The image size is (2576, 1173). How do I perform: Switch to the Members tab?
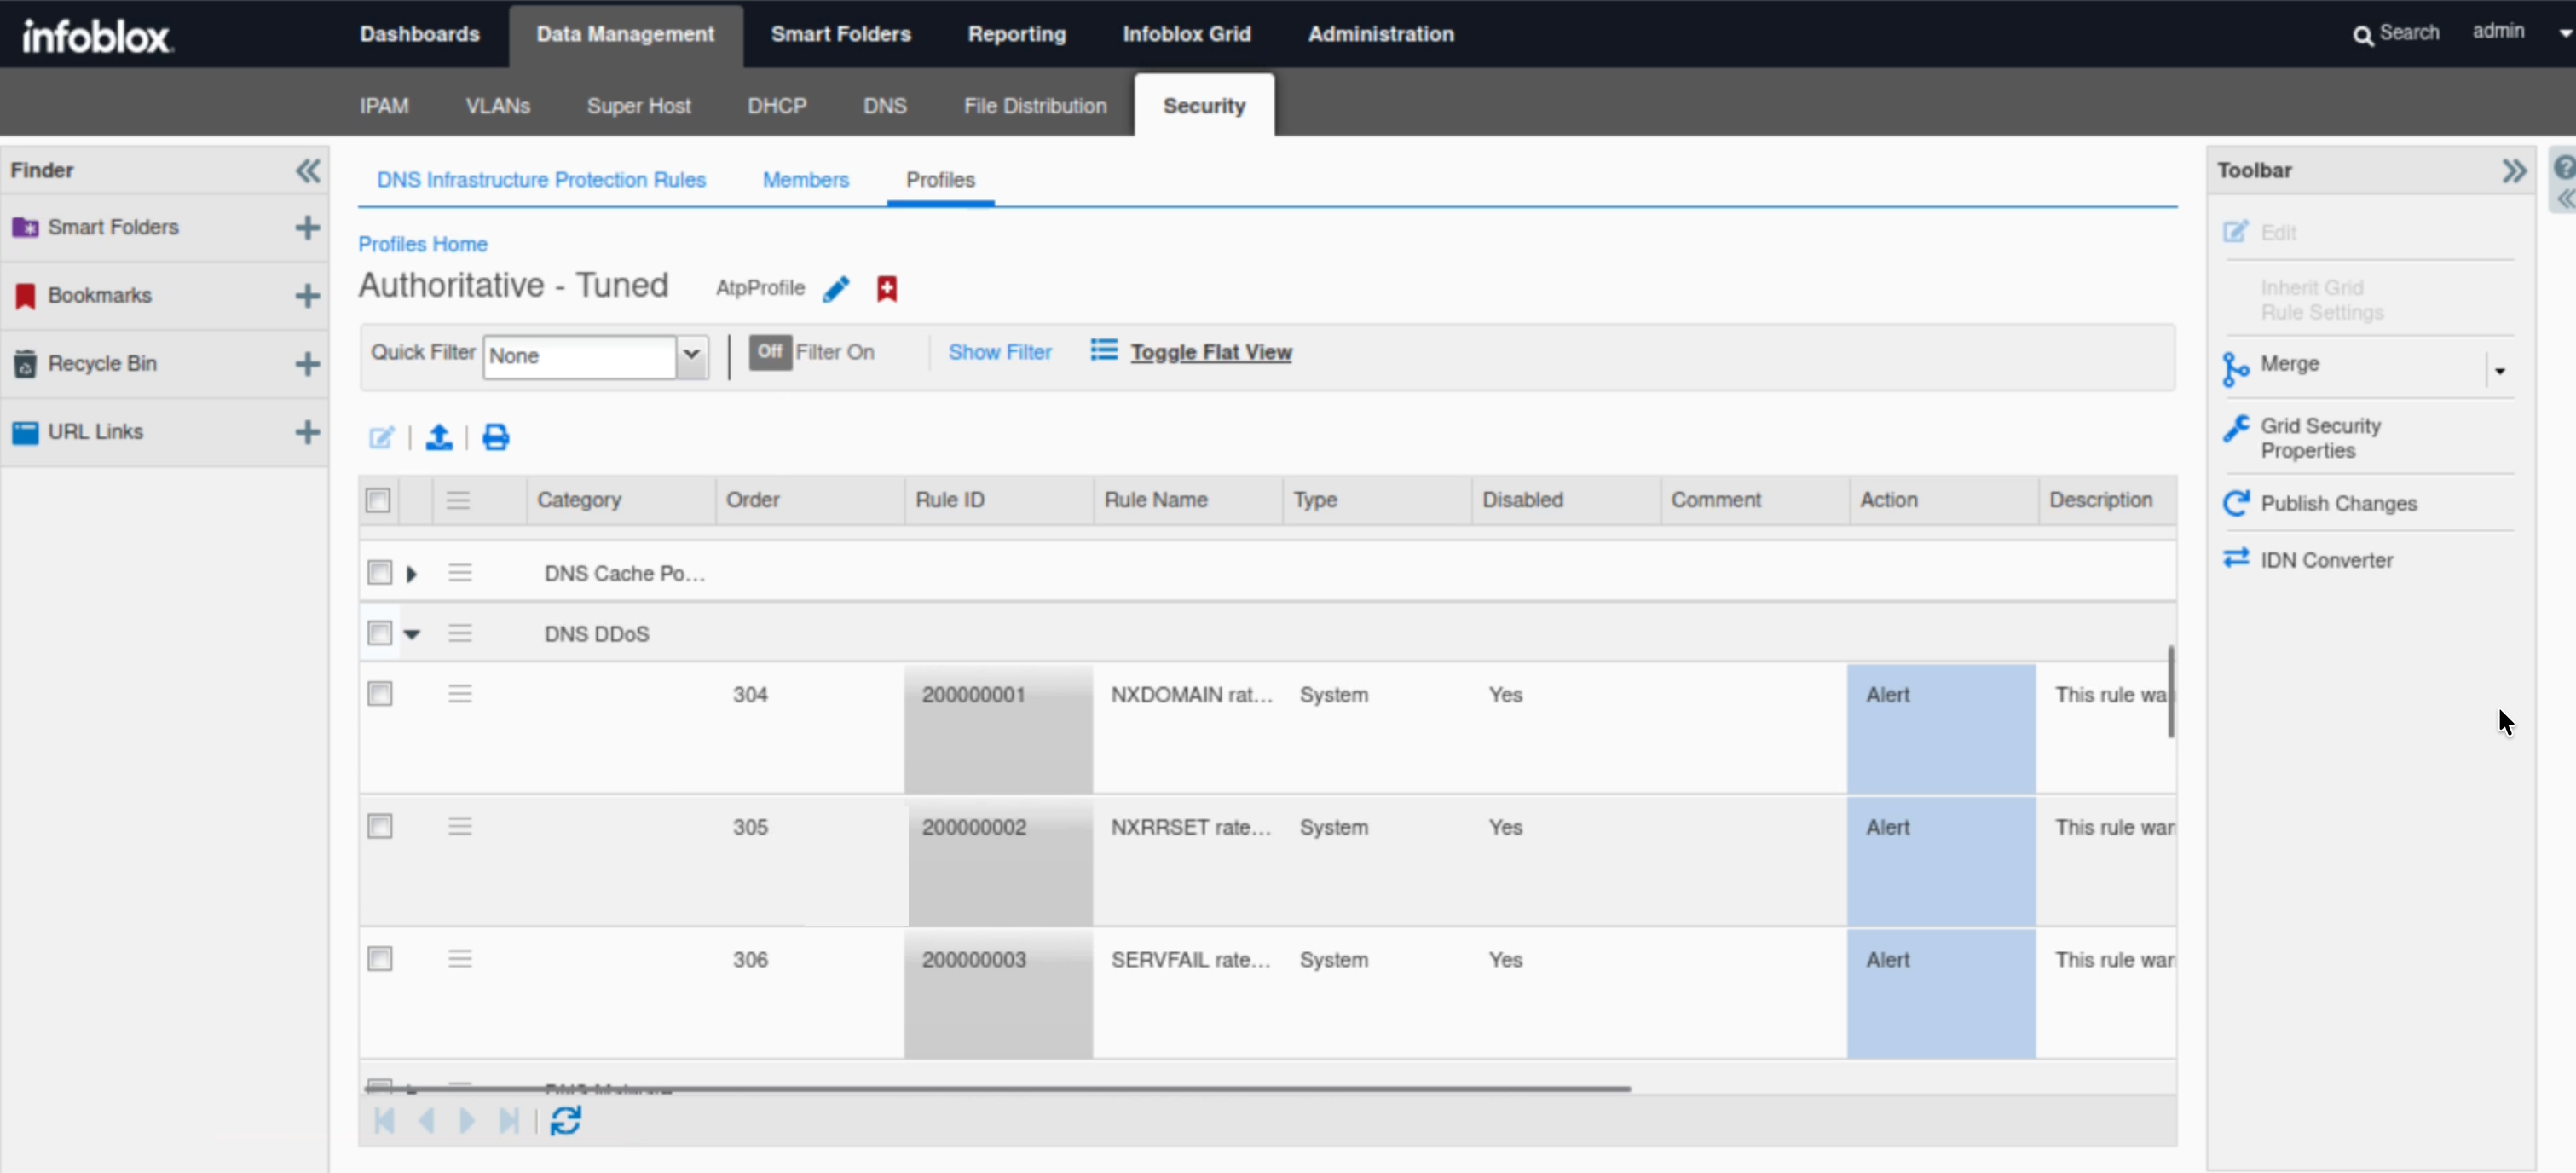tap(806, 180)
